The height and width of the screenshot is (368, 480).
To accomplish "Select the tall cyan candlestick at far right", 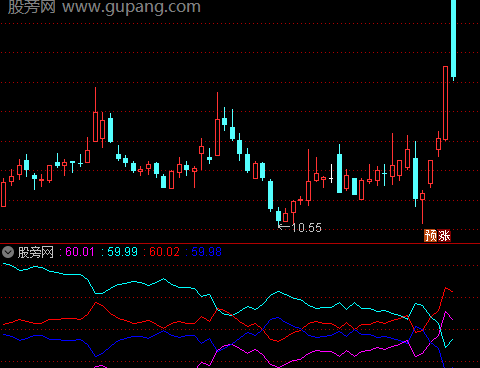I will click(453, 39).
